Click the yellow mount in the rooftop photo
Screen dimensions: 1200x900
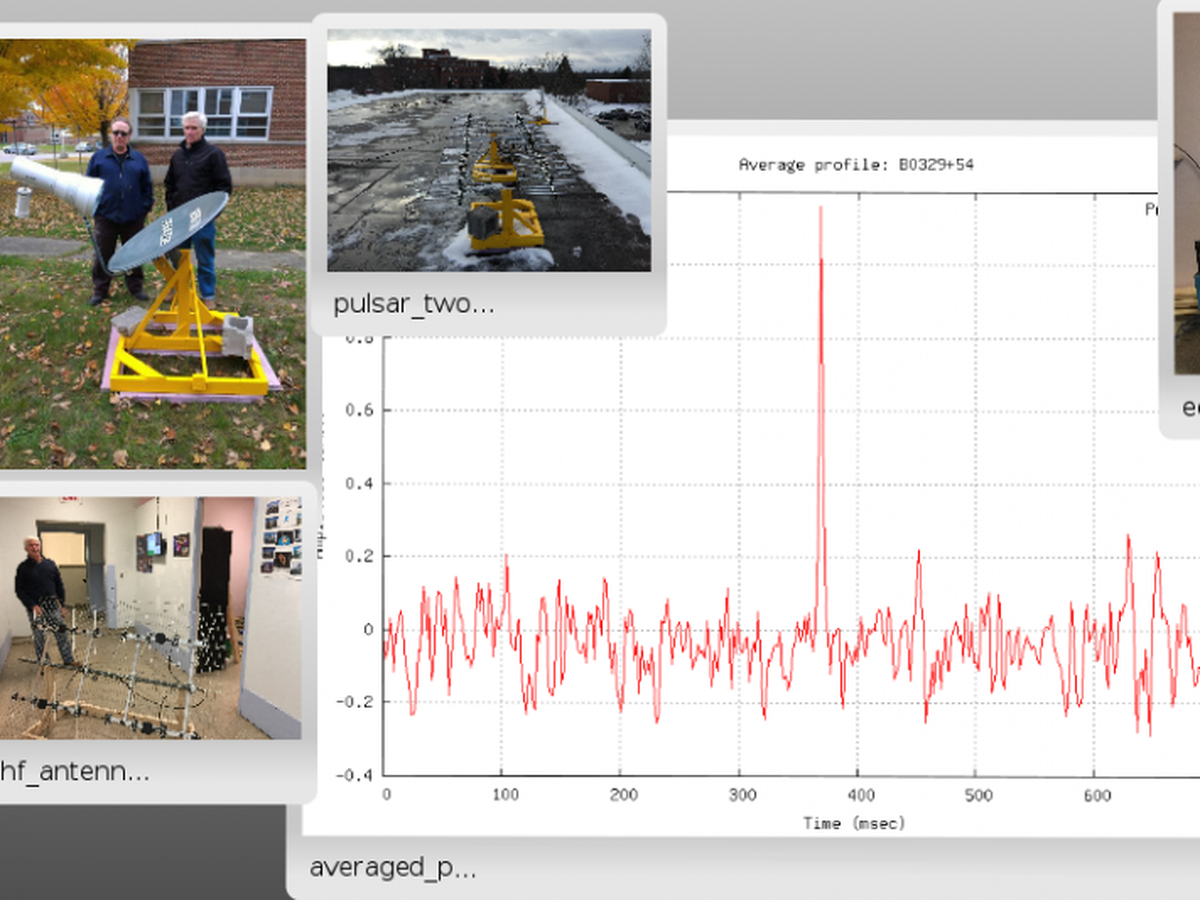(x=506, y=223)
